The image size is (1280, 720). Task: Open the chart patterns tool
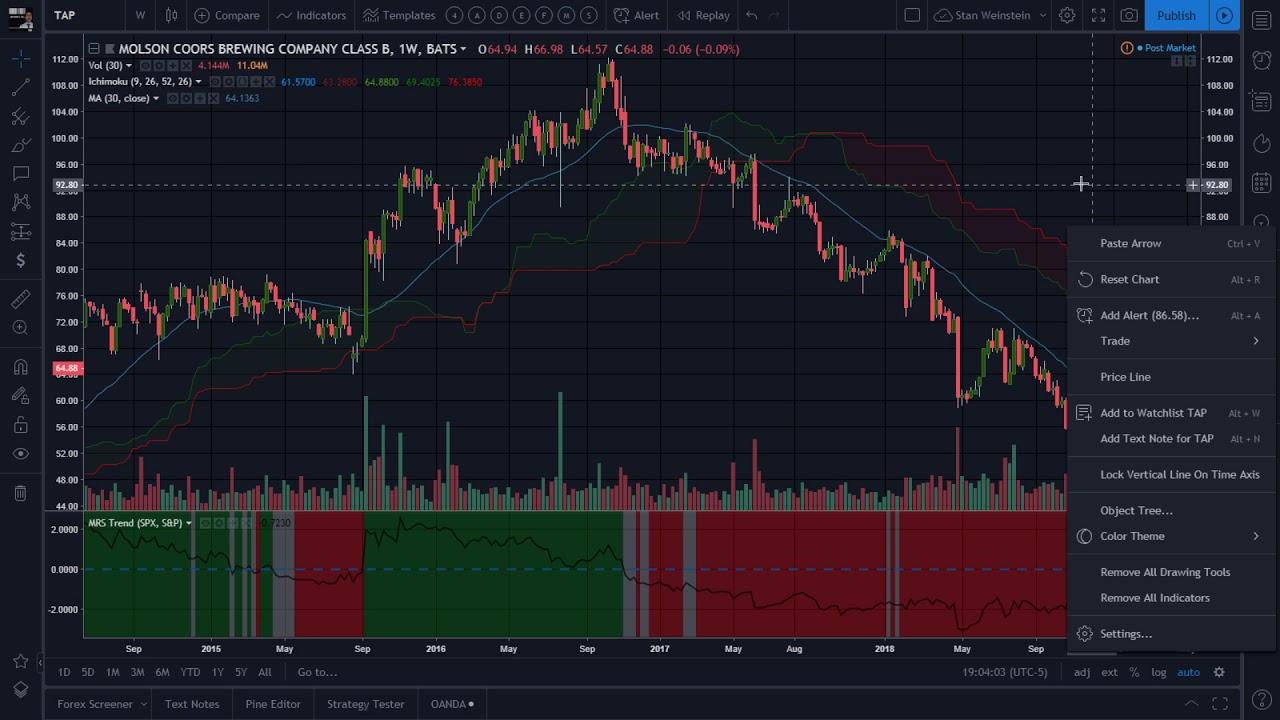pyautogui.click(x=20, y=203)
